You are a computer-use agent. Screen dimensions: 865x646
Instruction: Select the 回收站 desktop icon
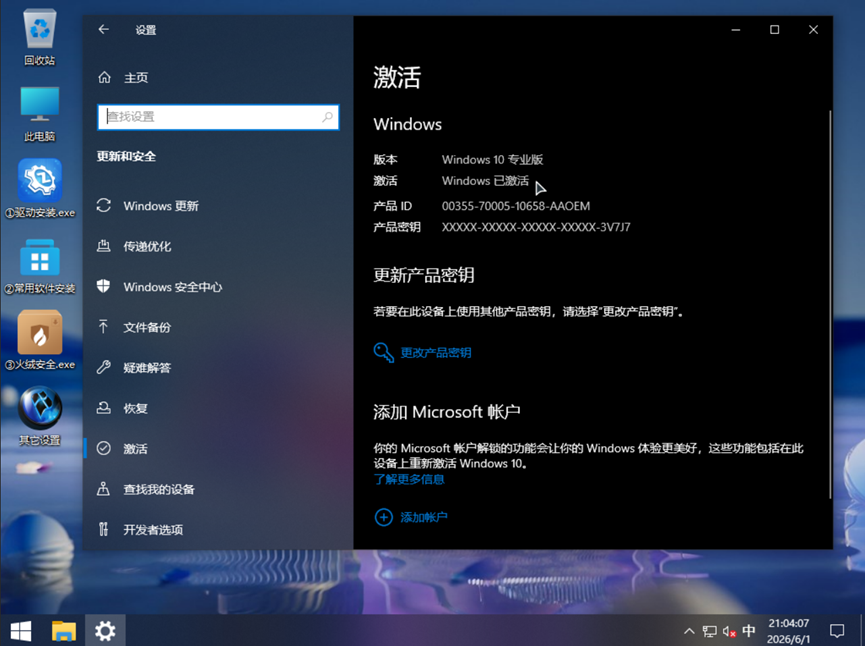(40, 37)
